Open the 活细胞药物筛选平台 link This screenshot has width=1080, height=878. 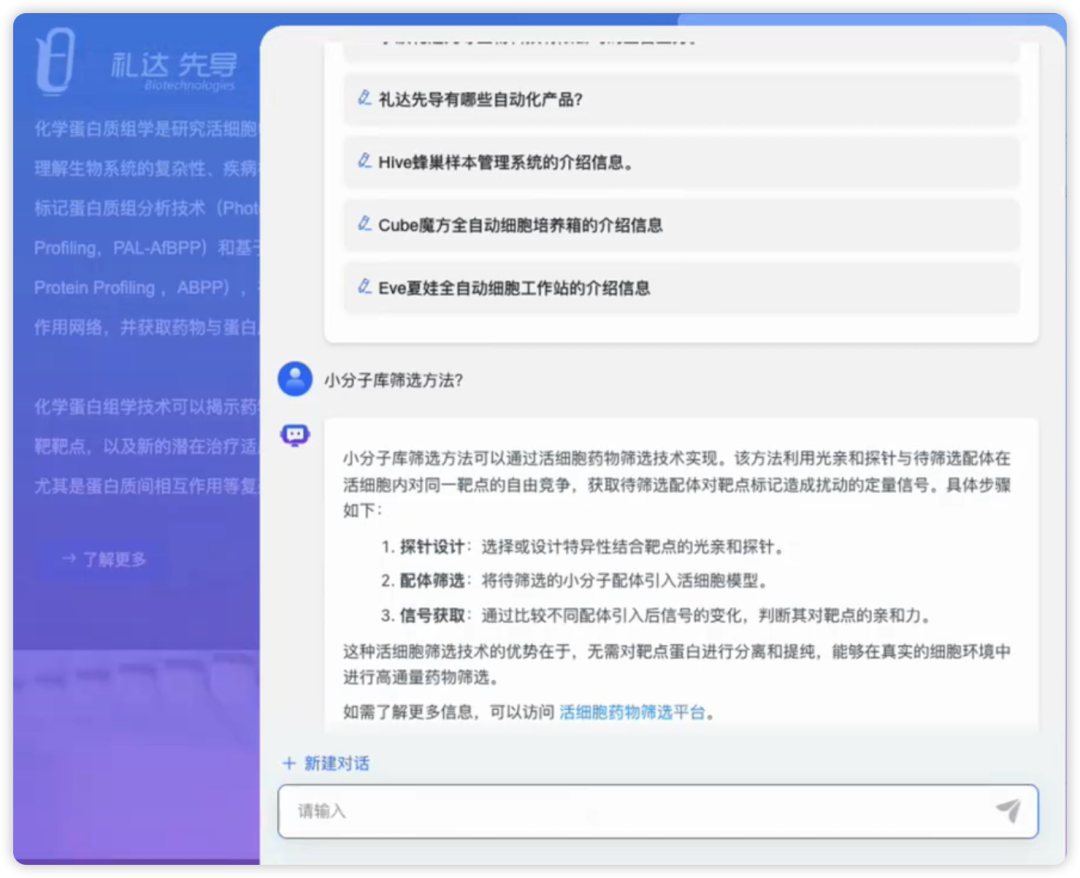632,712
